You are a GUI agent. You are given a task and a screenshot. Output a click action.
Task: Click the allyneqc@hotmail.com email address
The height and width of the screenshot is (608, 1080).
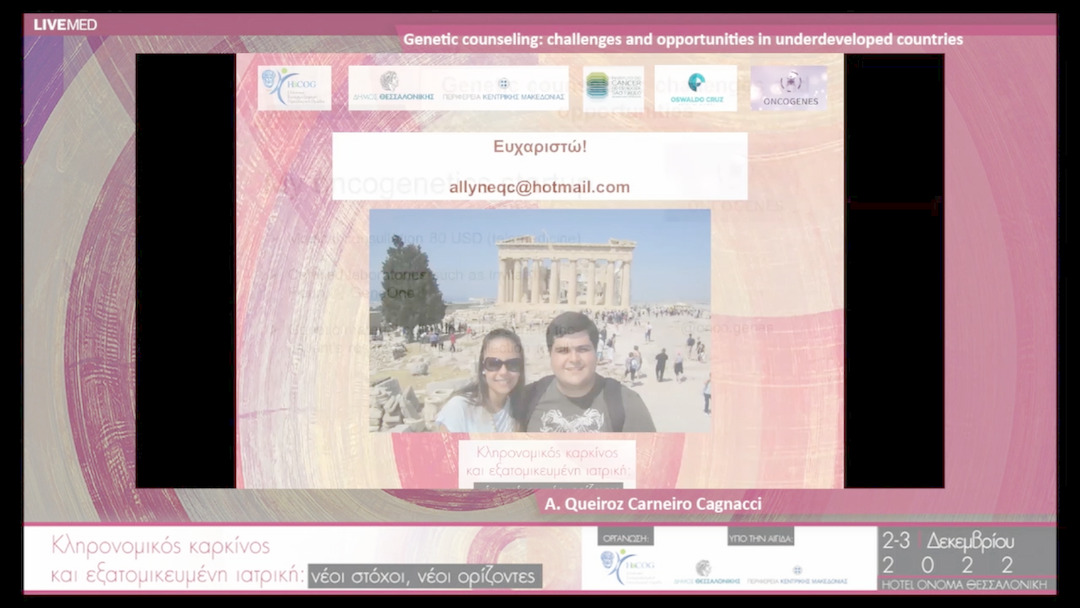tap(539, 187)
